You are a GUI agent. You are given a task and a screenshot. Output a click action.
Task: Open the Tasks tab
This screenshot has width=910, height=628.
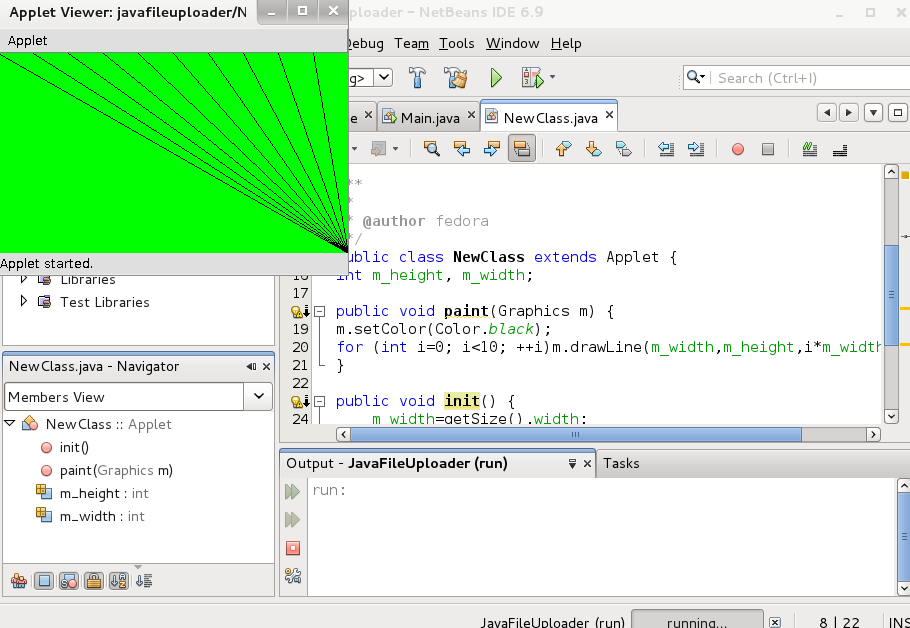point(621,463)
